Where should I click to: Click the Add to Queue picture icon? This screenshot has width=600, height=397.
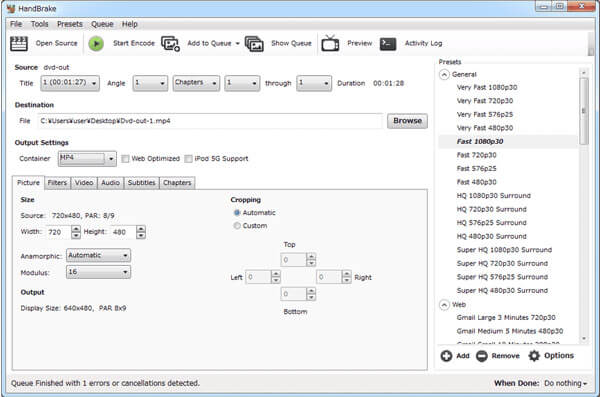(x=170, y=44)
